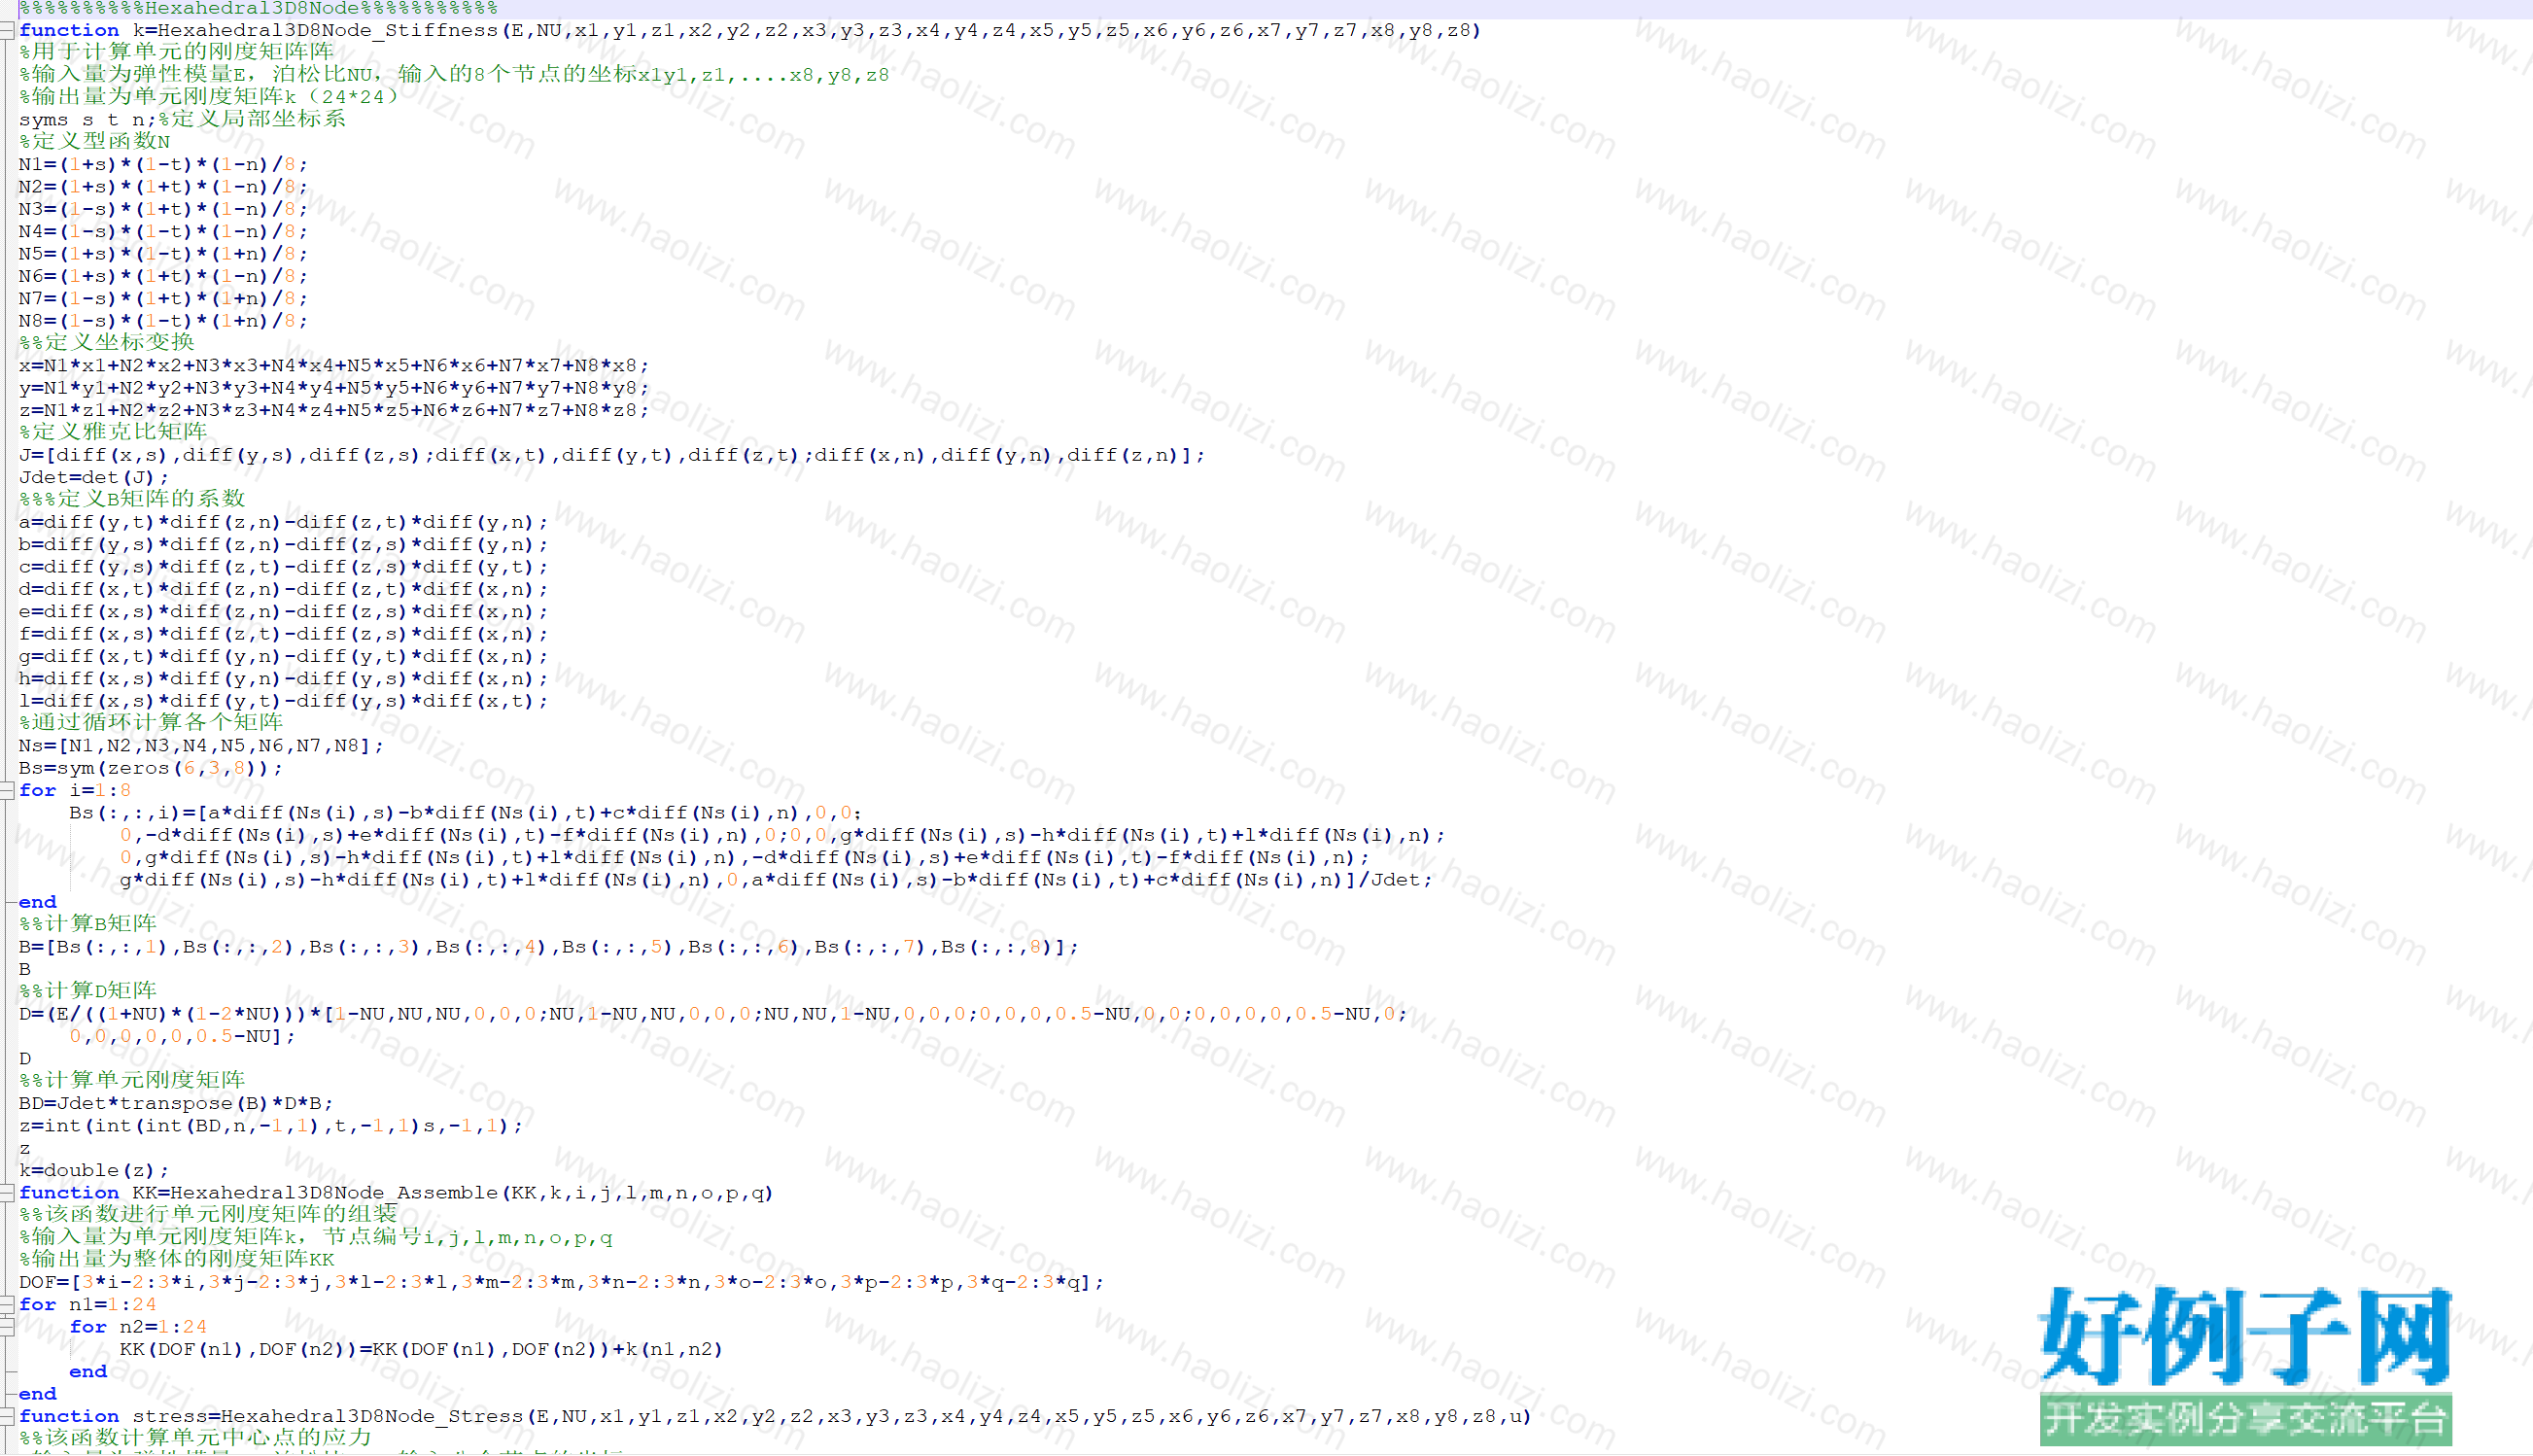2533x1456 pixels.
Task: Click the 'h=diff(x,s)*diff(y,n)...' line
Action: coord(284,678)
